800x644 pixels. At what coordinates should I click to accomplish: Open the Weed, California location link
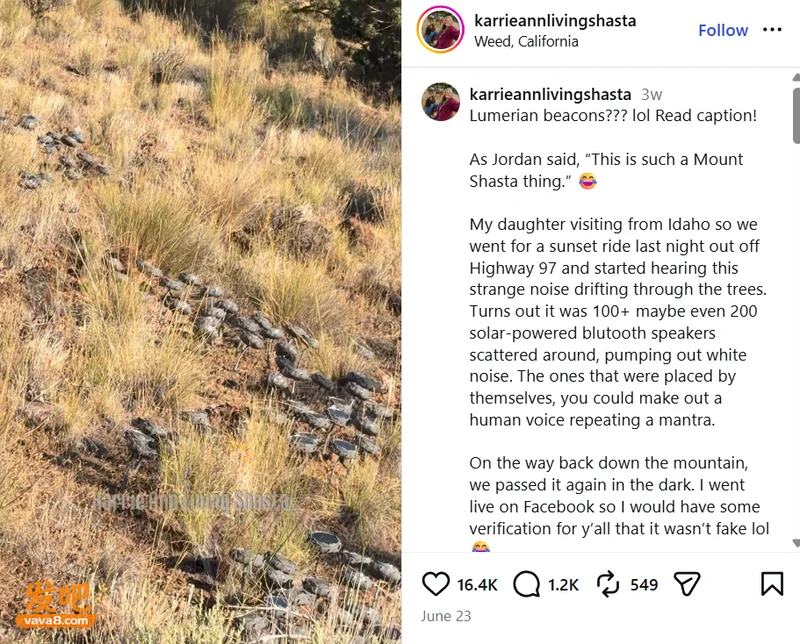(x=526, y=41)
